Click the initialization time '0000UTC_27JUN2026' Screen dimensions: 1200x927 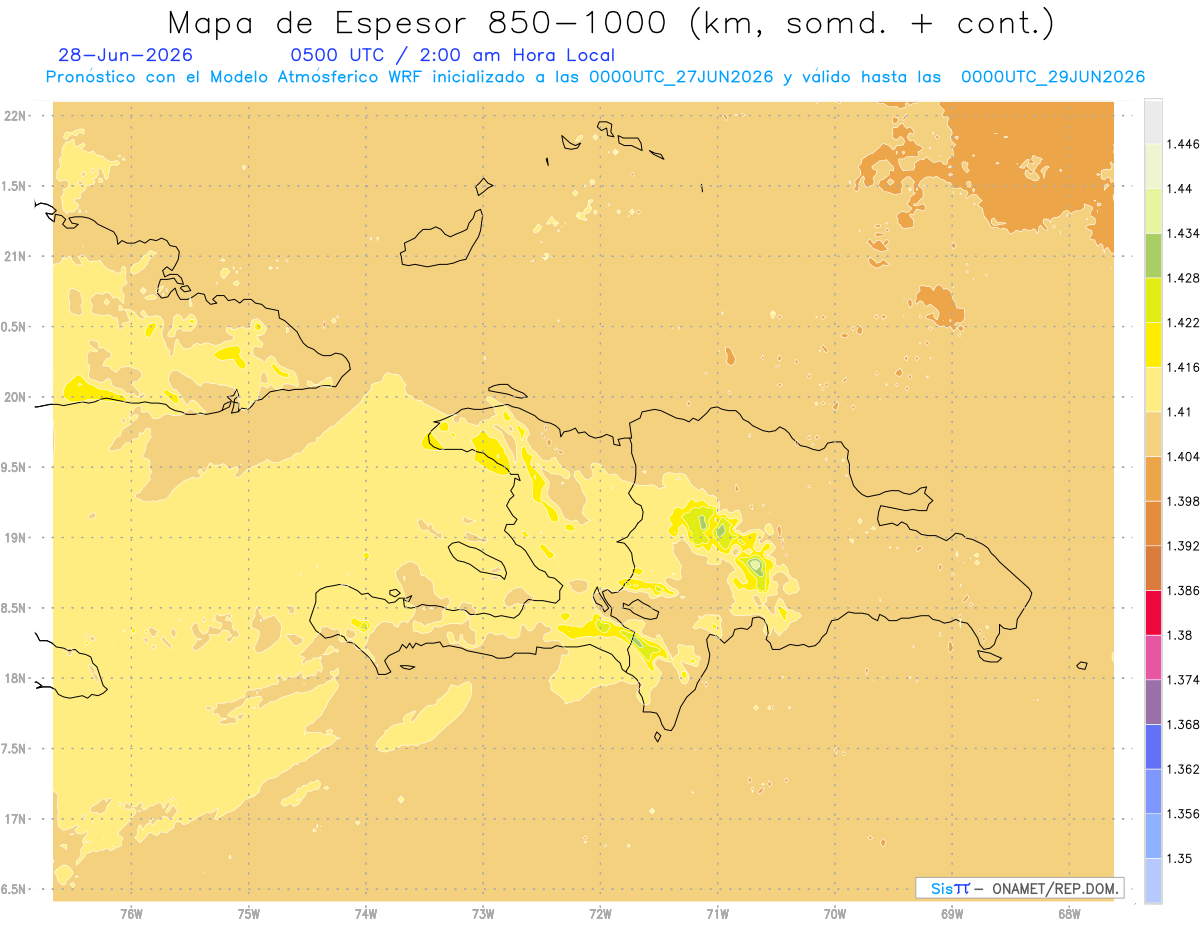(x=681, y=78)
